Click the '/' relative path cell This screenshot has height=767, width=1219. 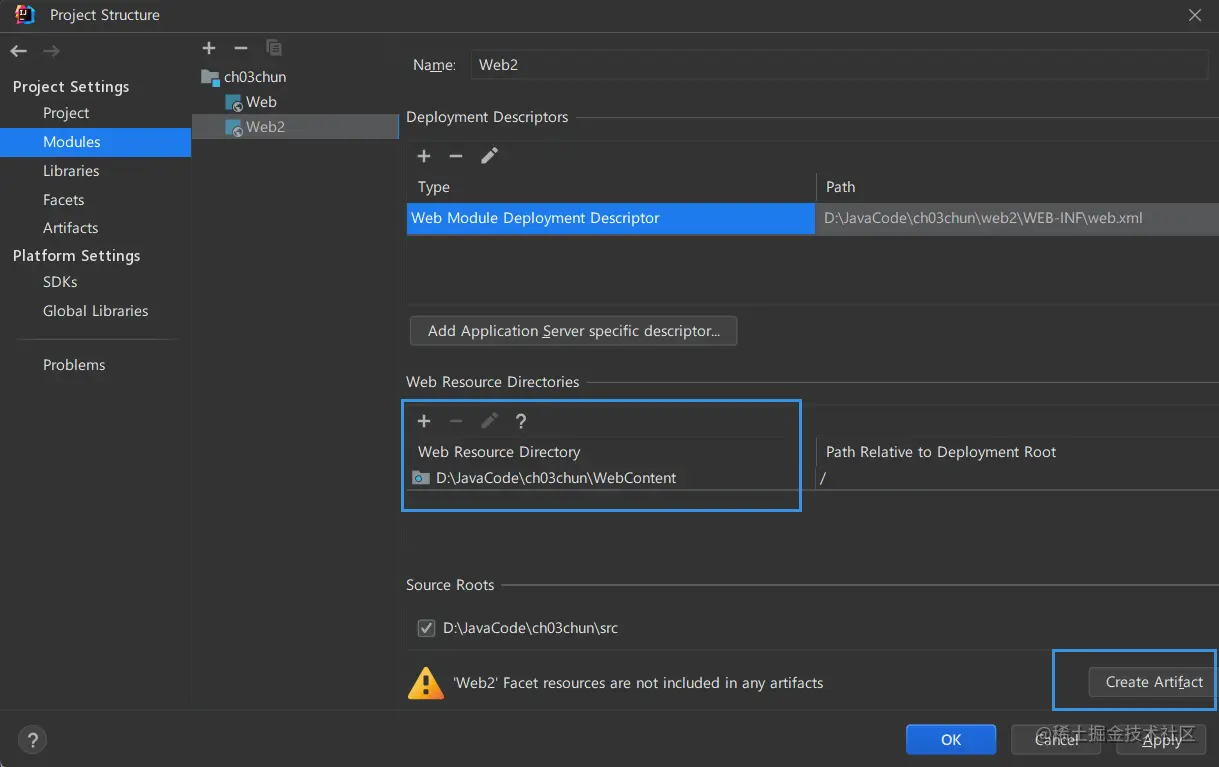click(1017, 478)
